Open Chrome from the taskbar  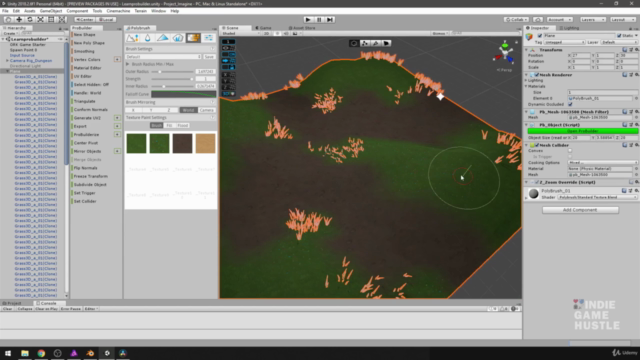[41, 353]
